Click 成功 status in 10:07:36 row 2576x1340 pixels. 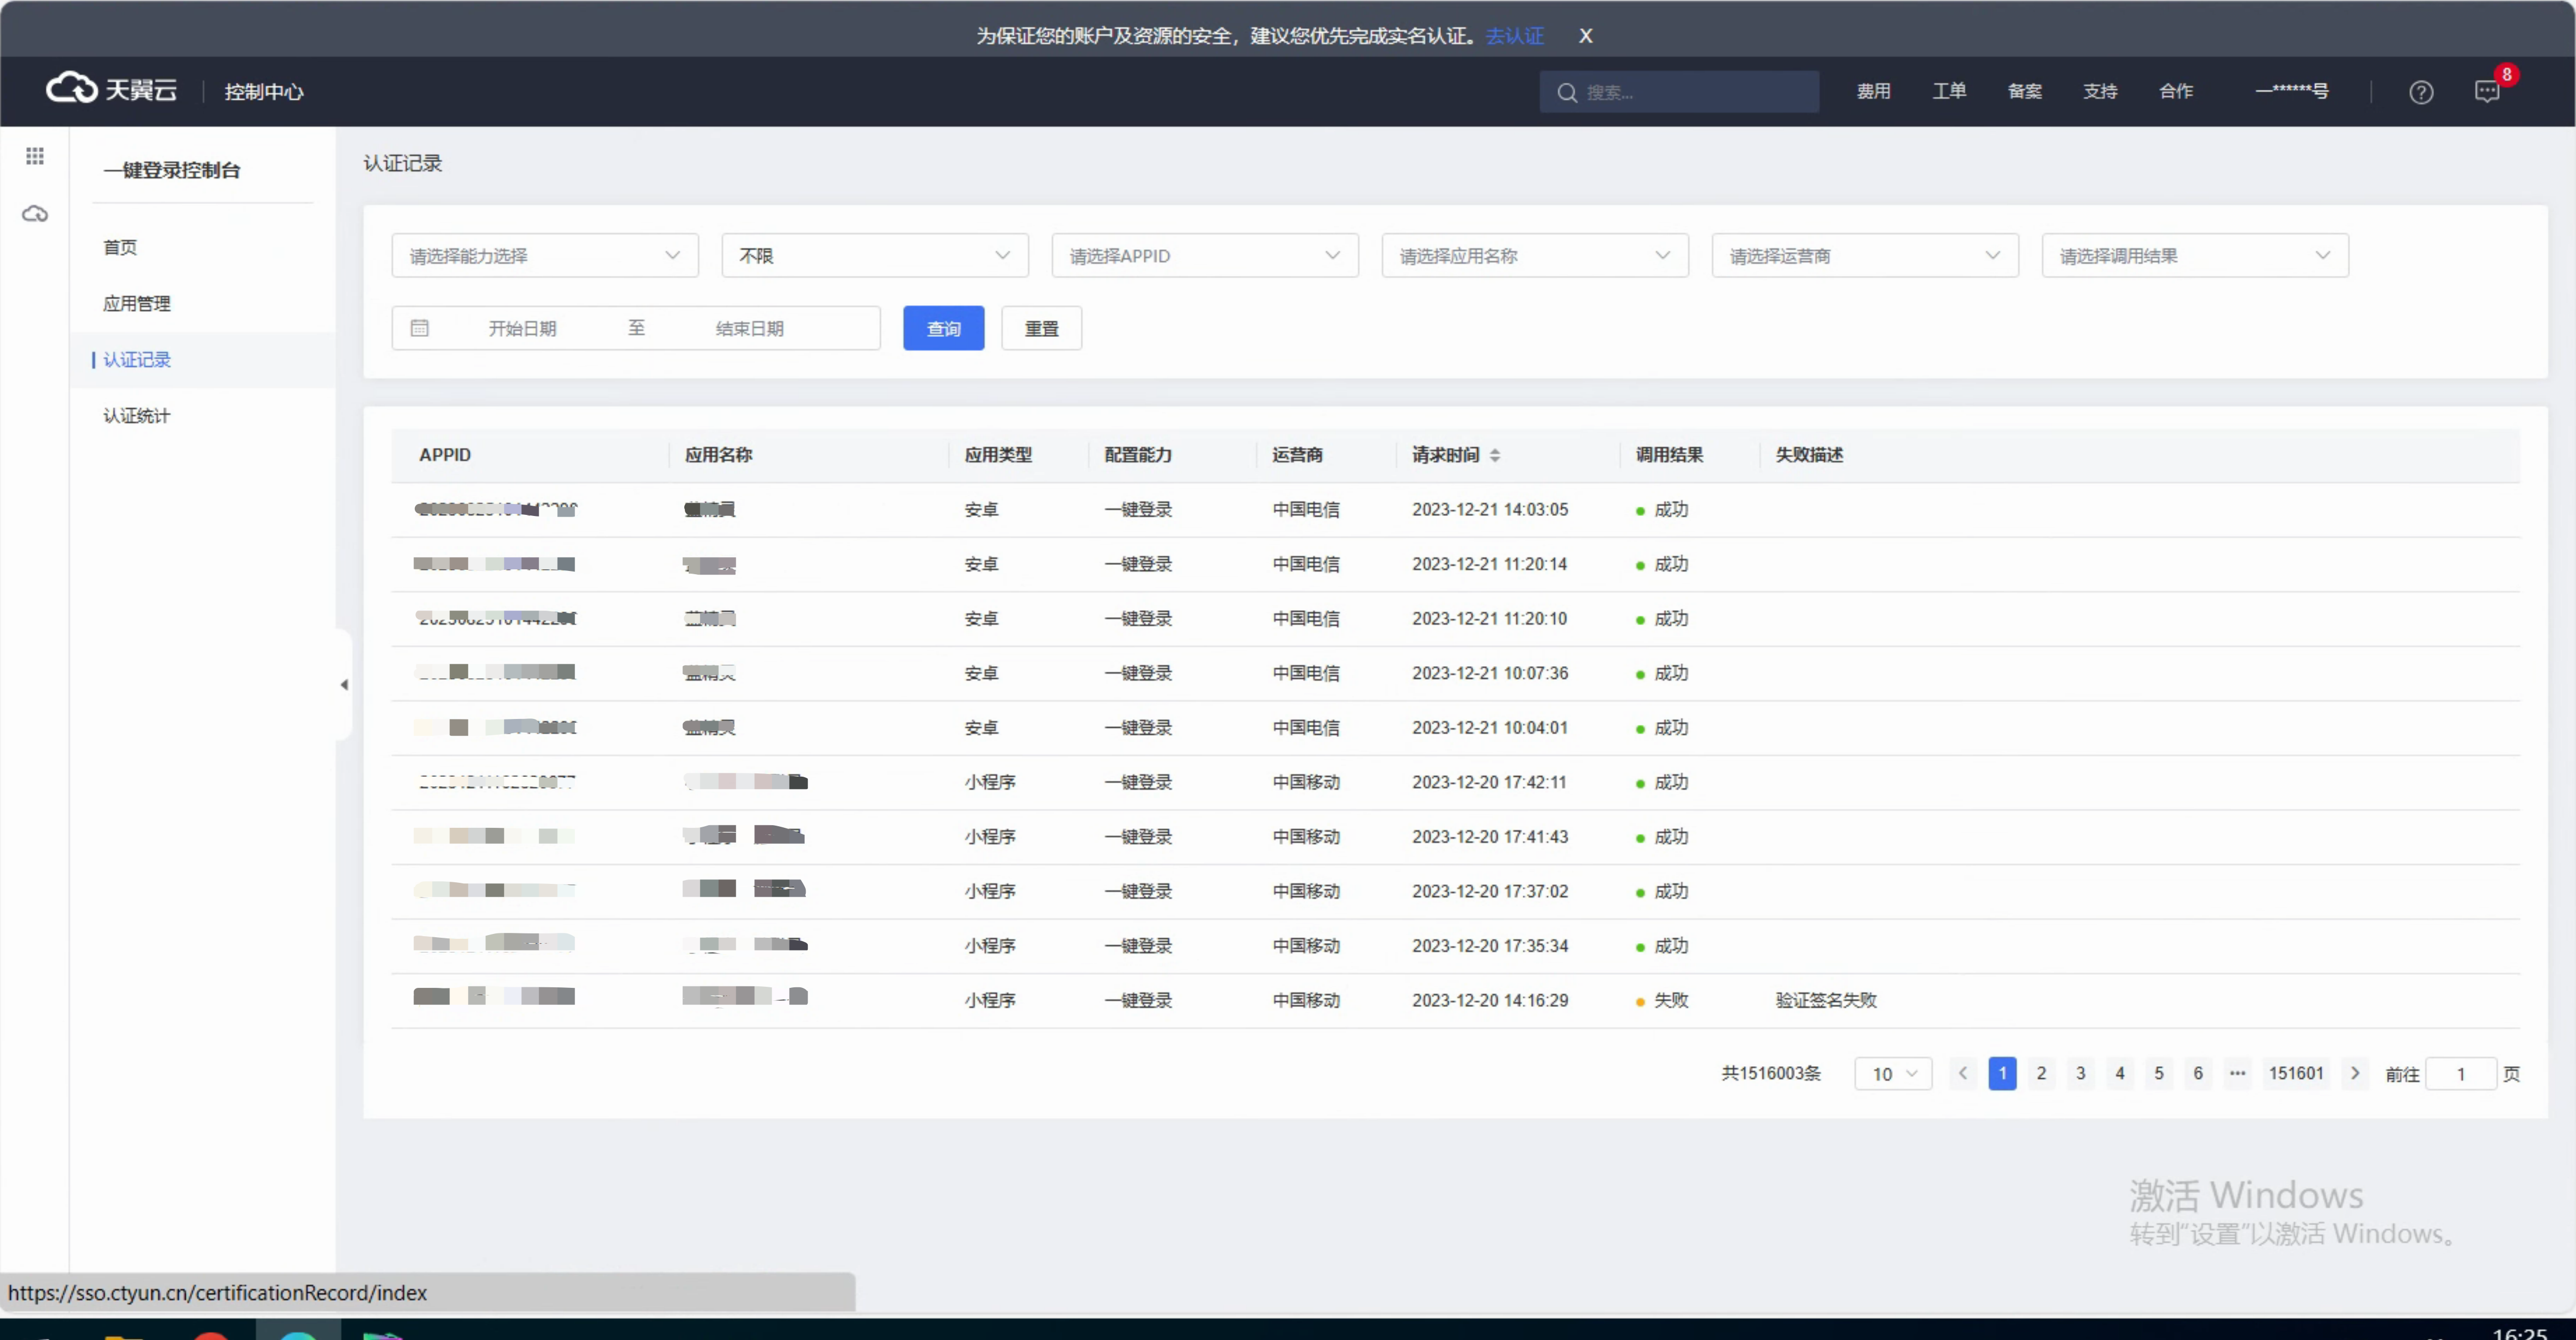click(1670, 673)
